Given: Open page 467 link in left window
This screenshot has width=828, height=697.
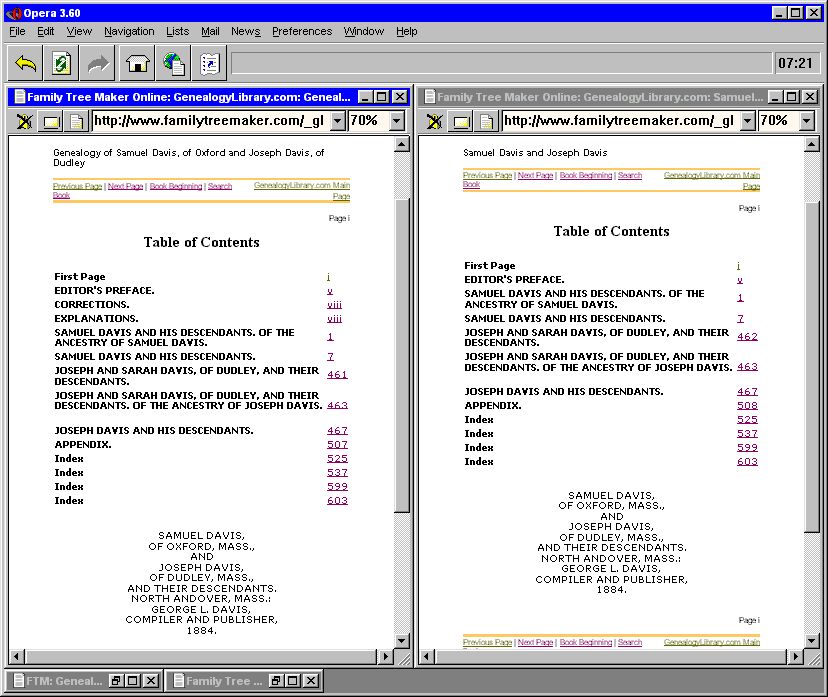Looking at the screenshot, I should coord(337,431).
